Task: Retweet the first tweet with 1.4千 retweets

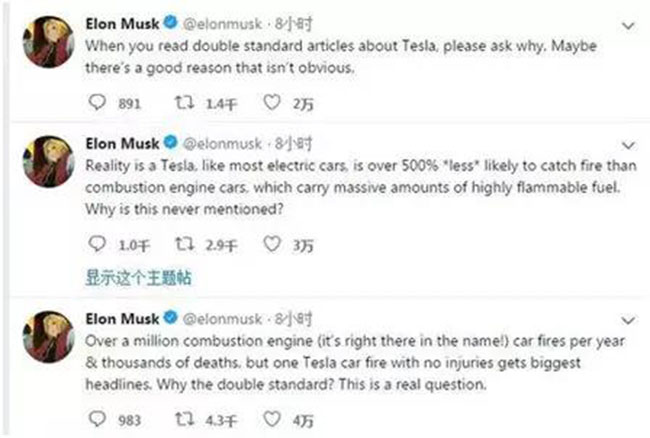Action: 184,102
